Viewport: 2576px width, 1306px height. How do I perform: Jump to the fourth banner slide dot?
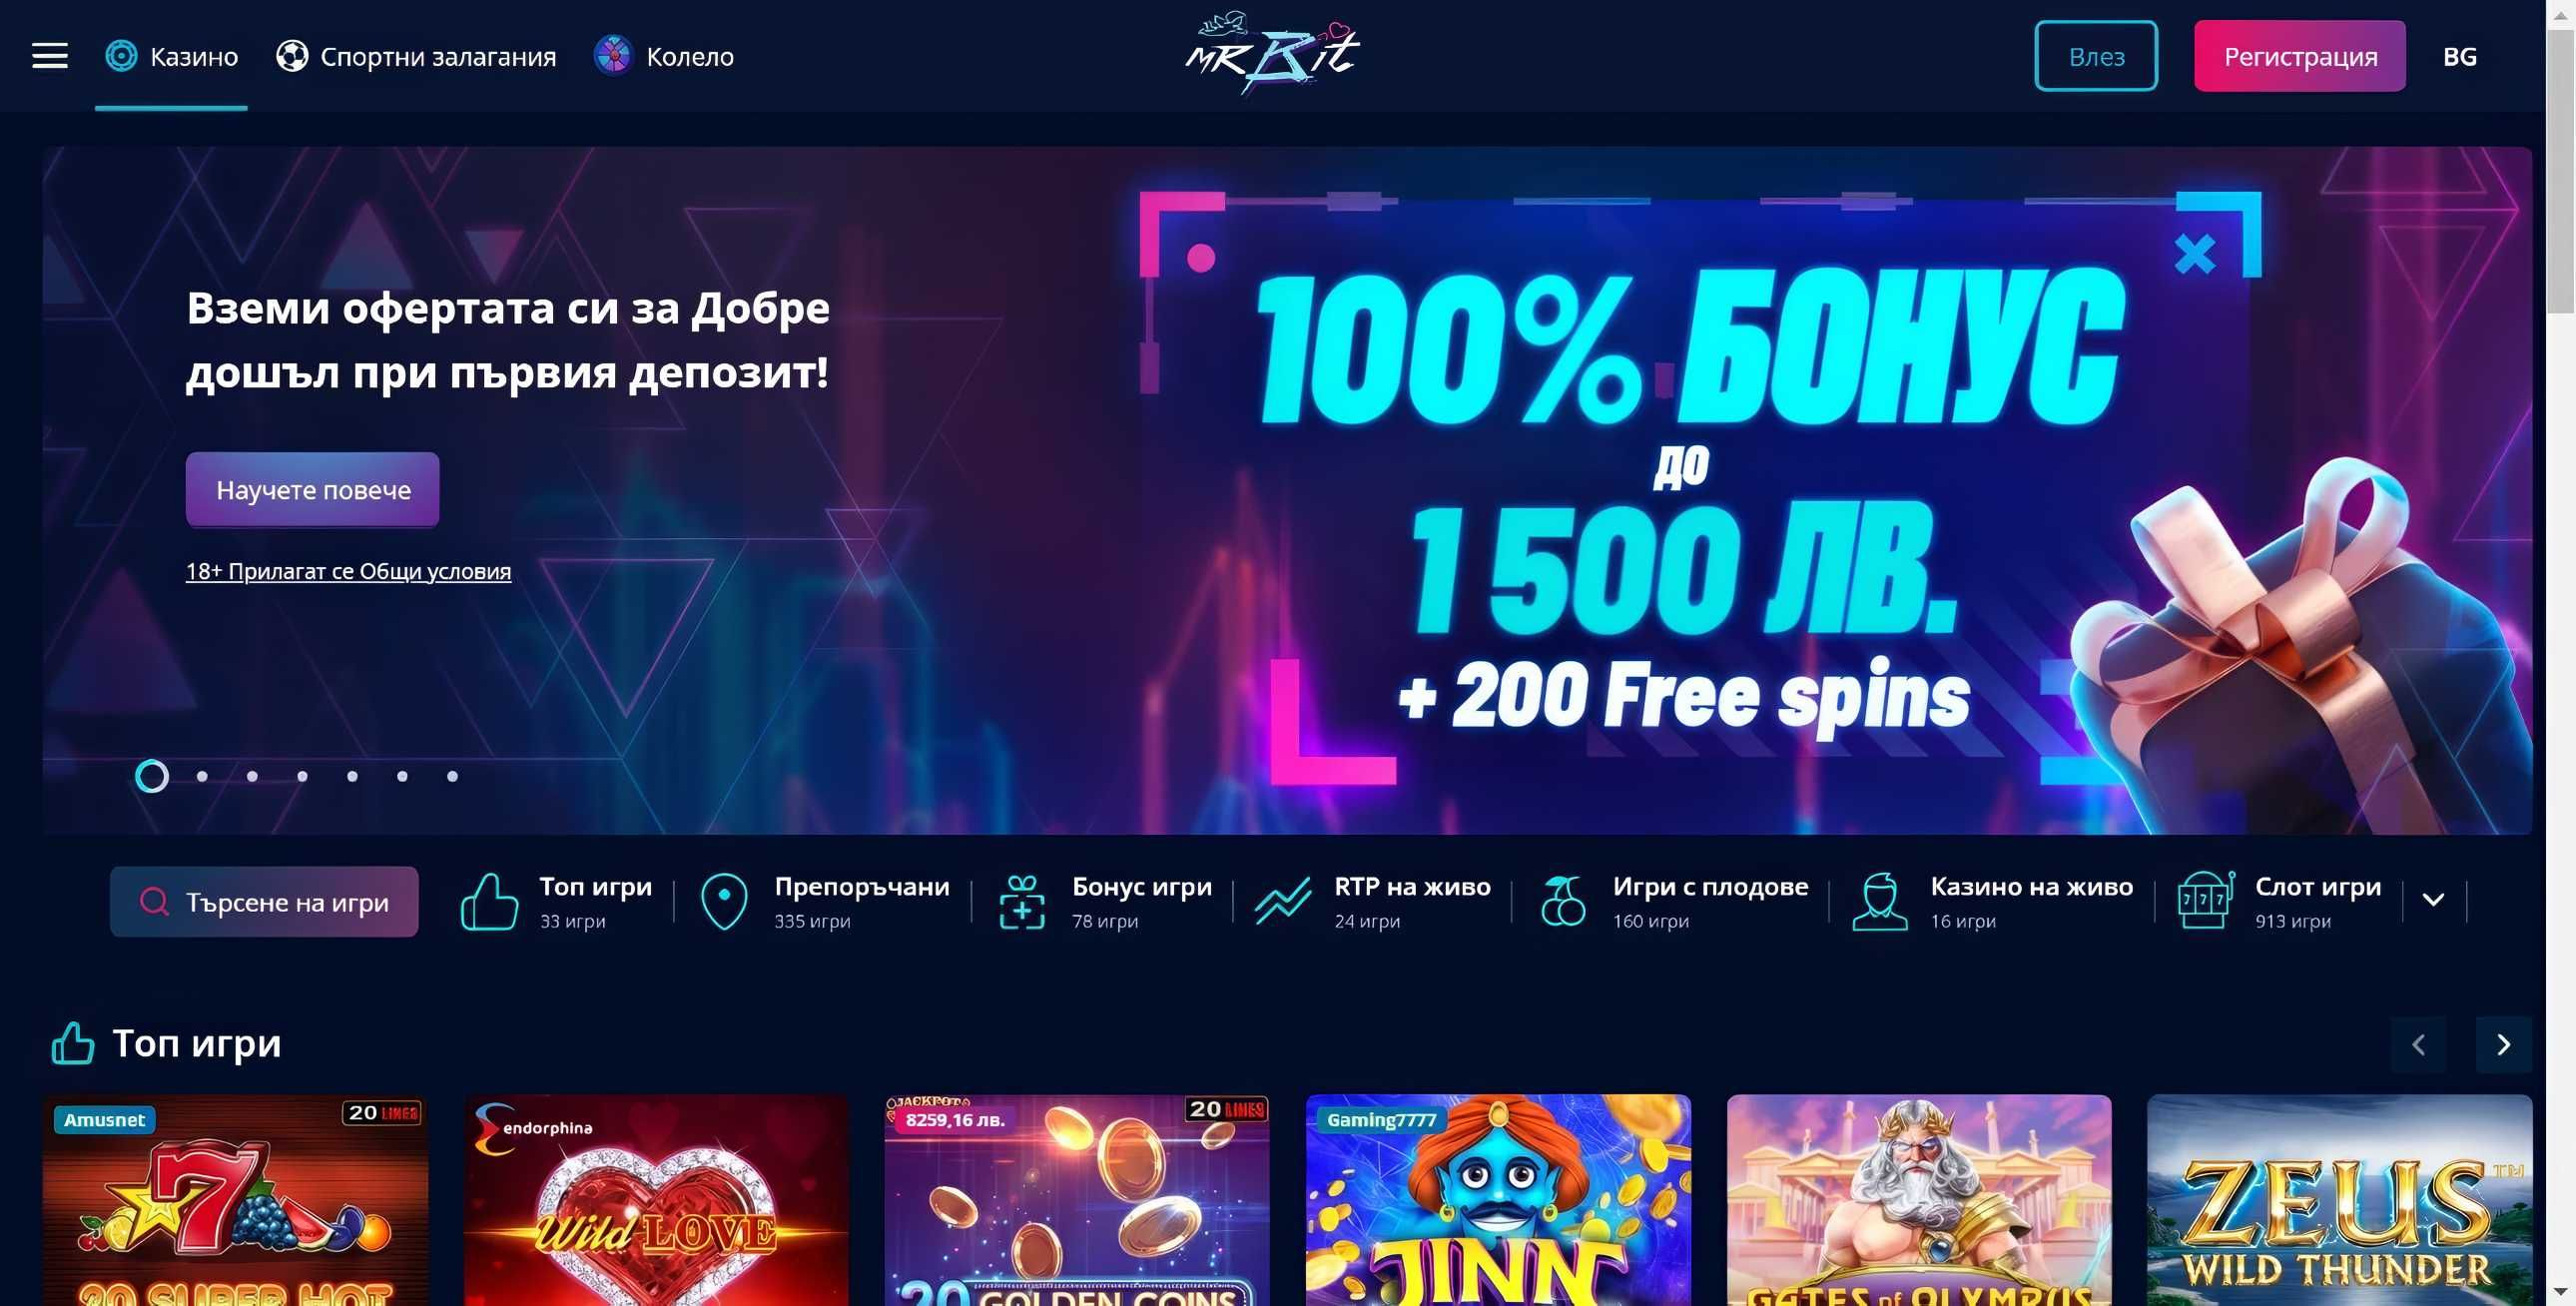pos(302,776)
